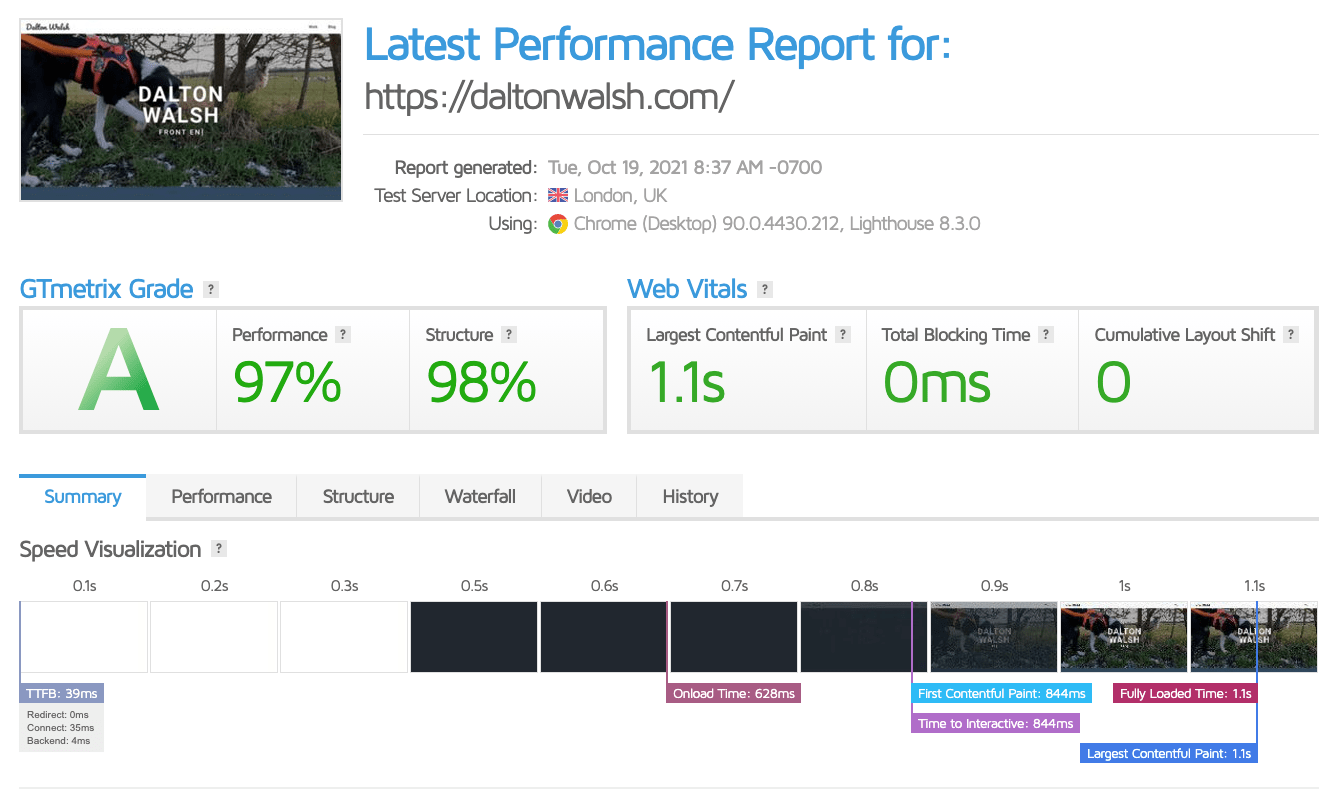Click the 97% Performance score
The height and width of the screenshot is (807, 1336).
[287, 382]
